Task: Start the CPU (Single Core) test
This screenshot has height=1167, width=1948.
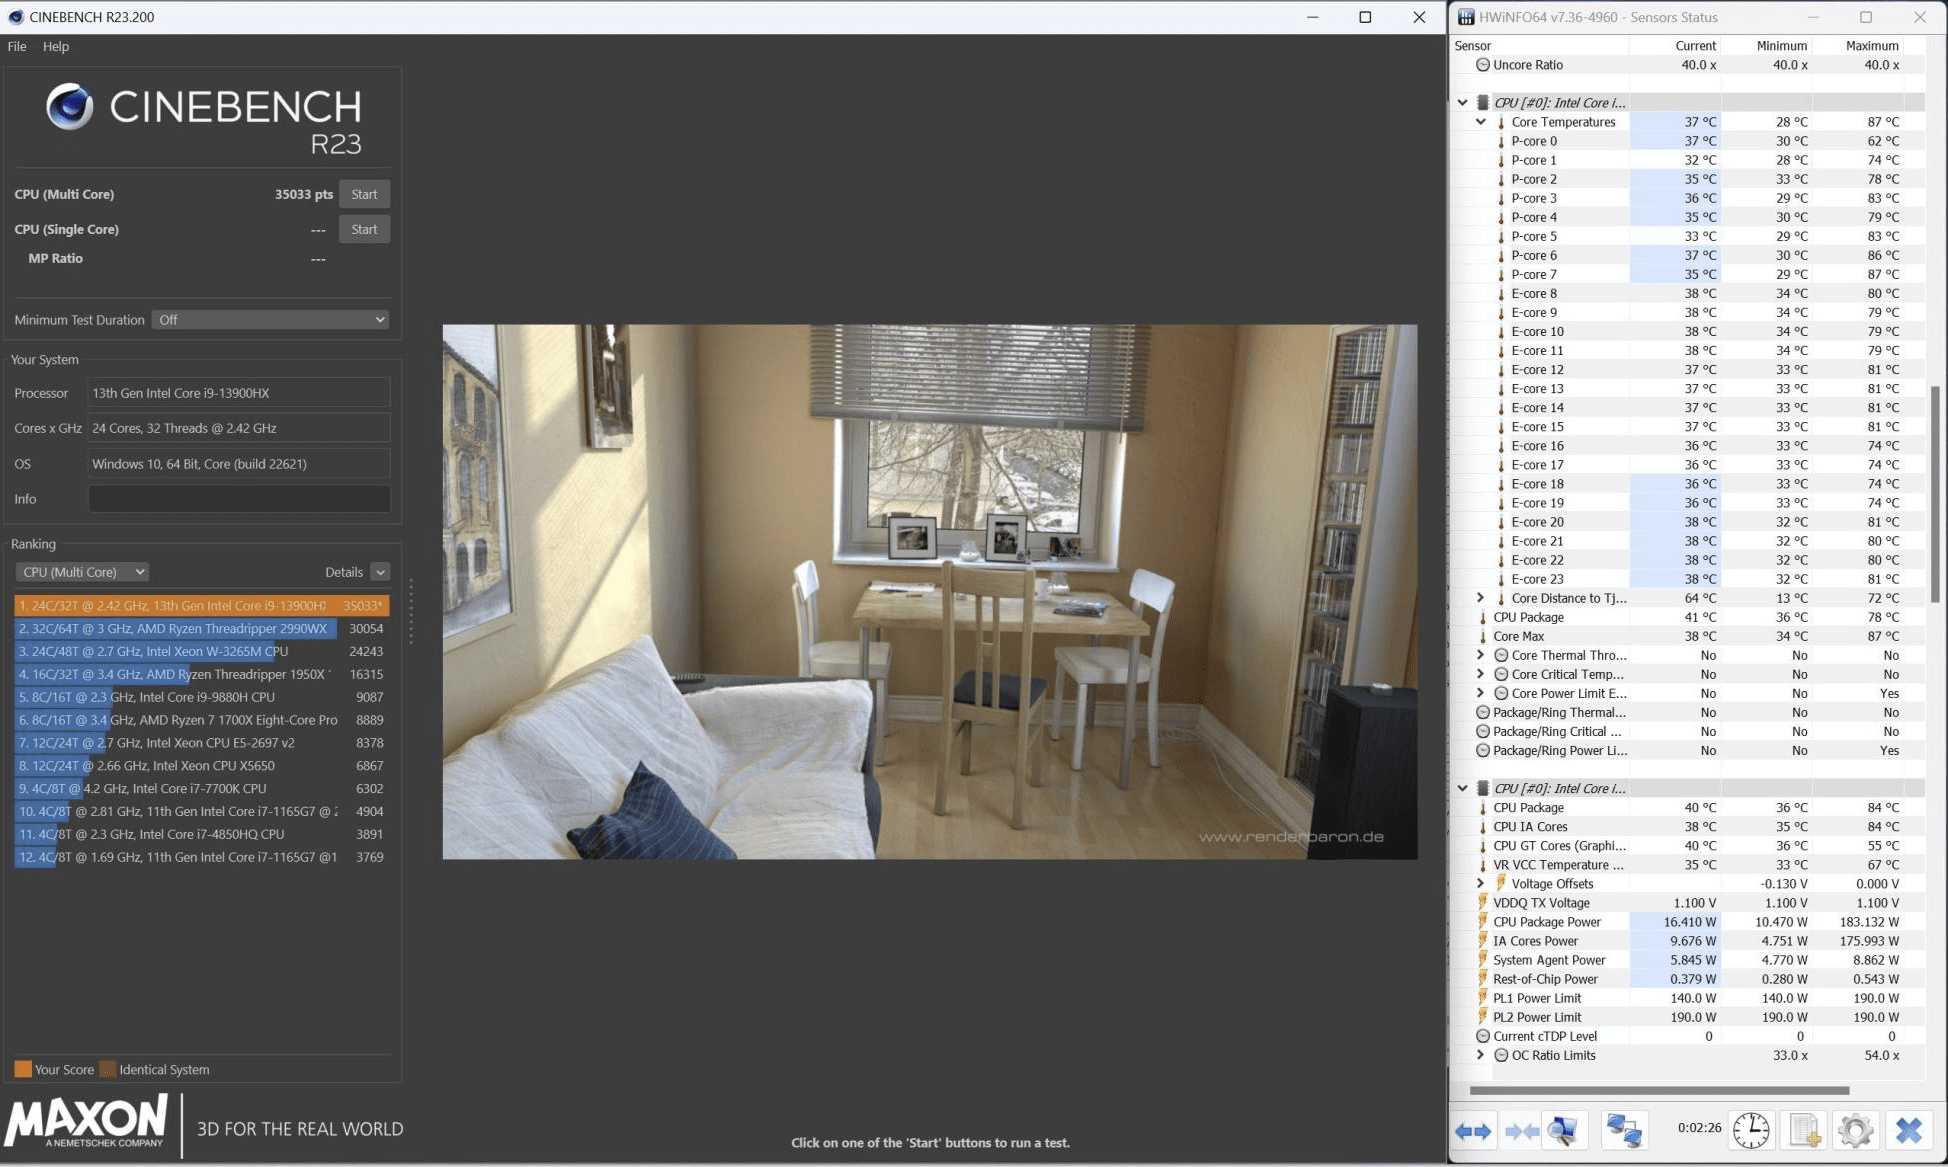Action: click(x=364, y=229)
